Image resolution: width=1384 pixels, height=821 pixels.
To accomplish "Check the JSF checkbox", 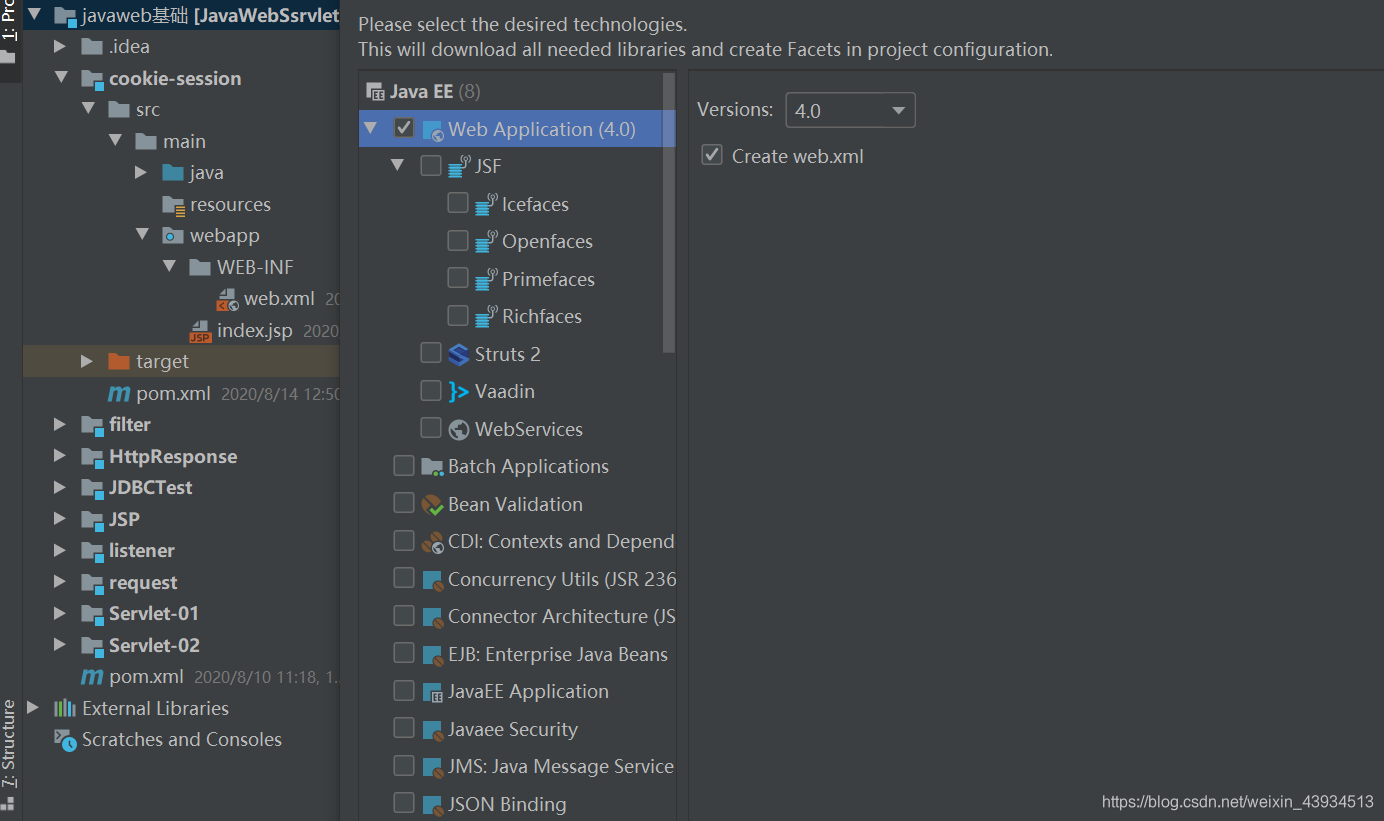I will pyautogui.click(x=431, y=165).
